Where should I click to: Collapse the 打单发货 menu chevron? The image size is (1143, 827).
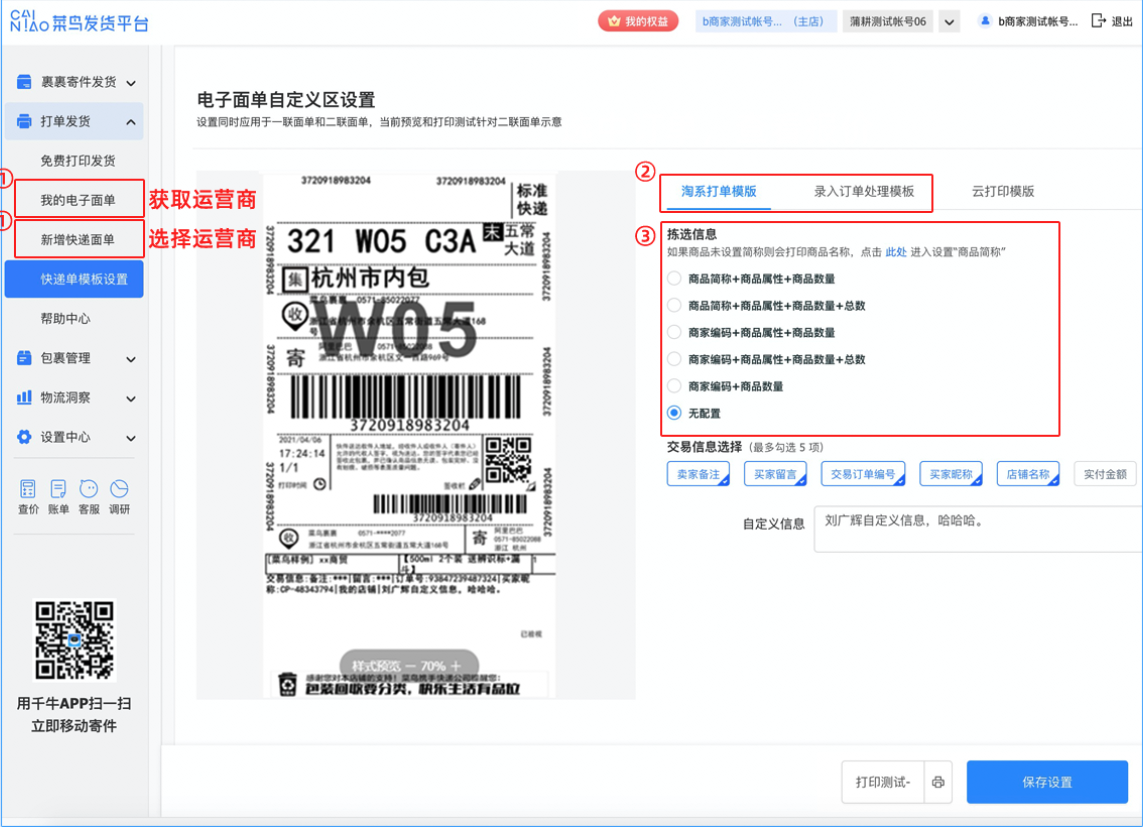(131, 122)
